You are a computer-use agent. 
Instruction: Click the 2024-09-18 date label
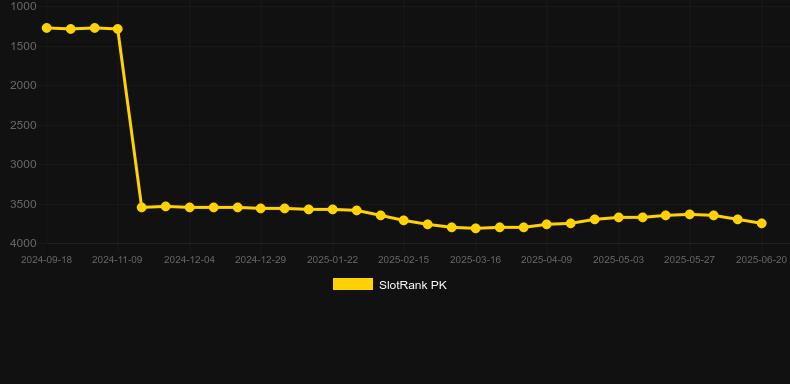46,260
